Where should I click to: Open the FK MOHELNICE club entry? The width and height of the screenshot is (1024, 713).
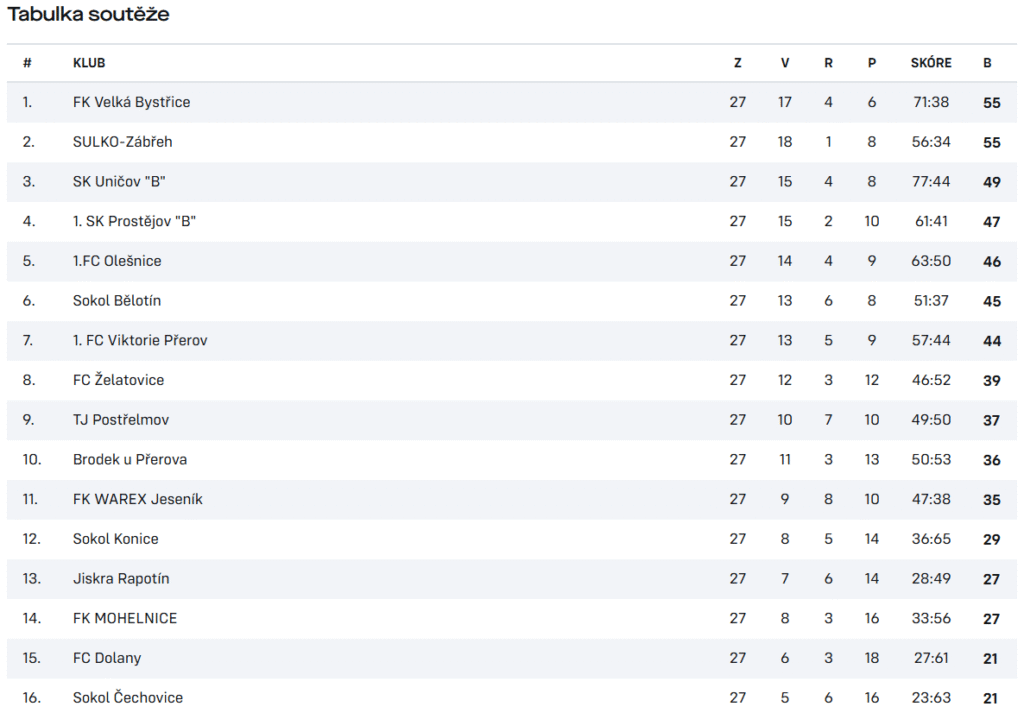tap(125, 618)
